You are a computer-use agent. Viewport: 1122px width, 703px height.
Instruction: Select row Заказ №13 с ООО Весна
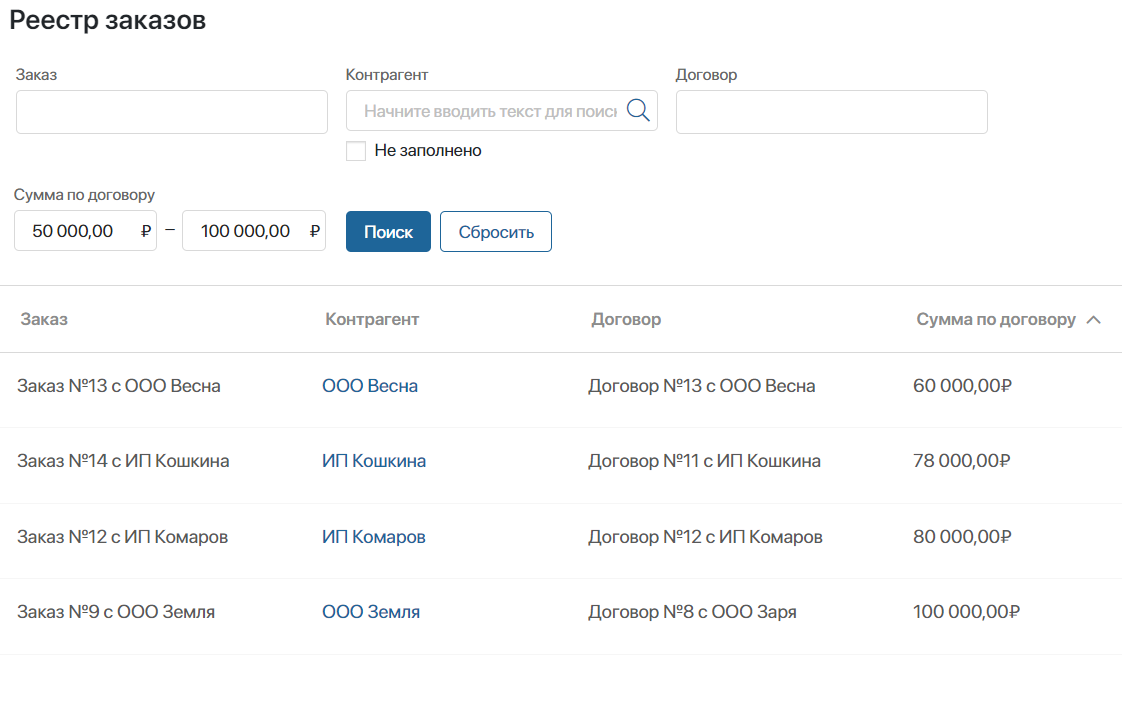[x=561, y=390]
